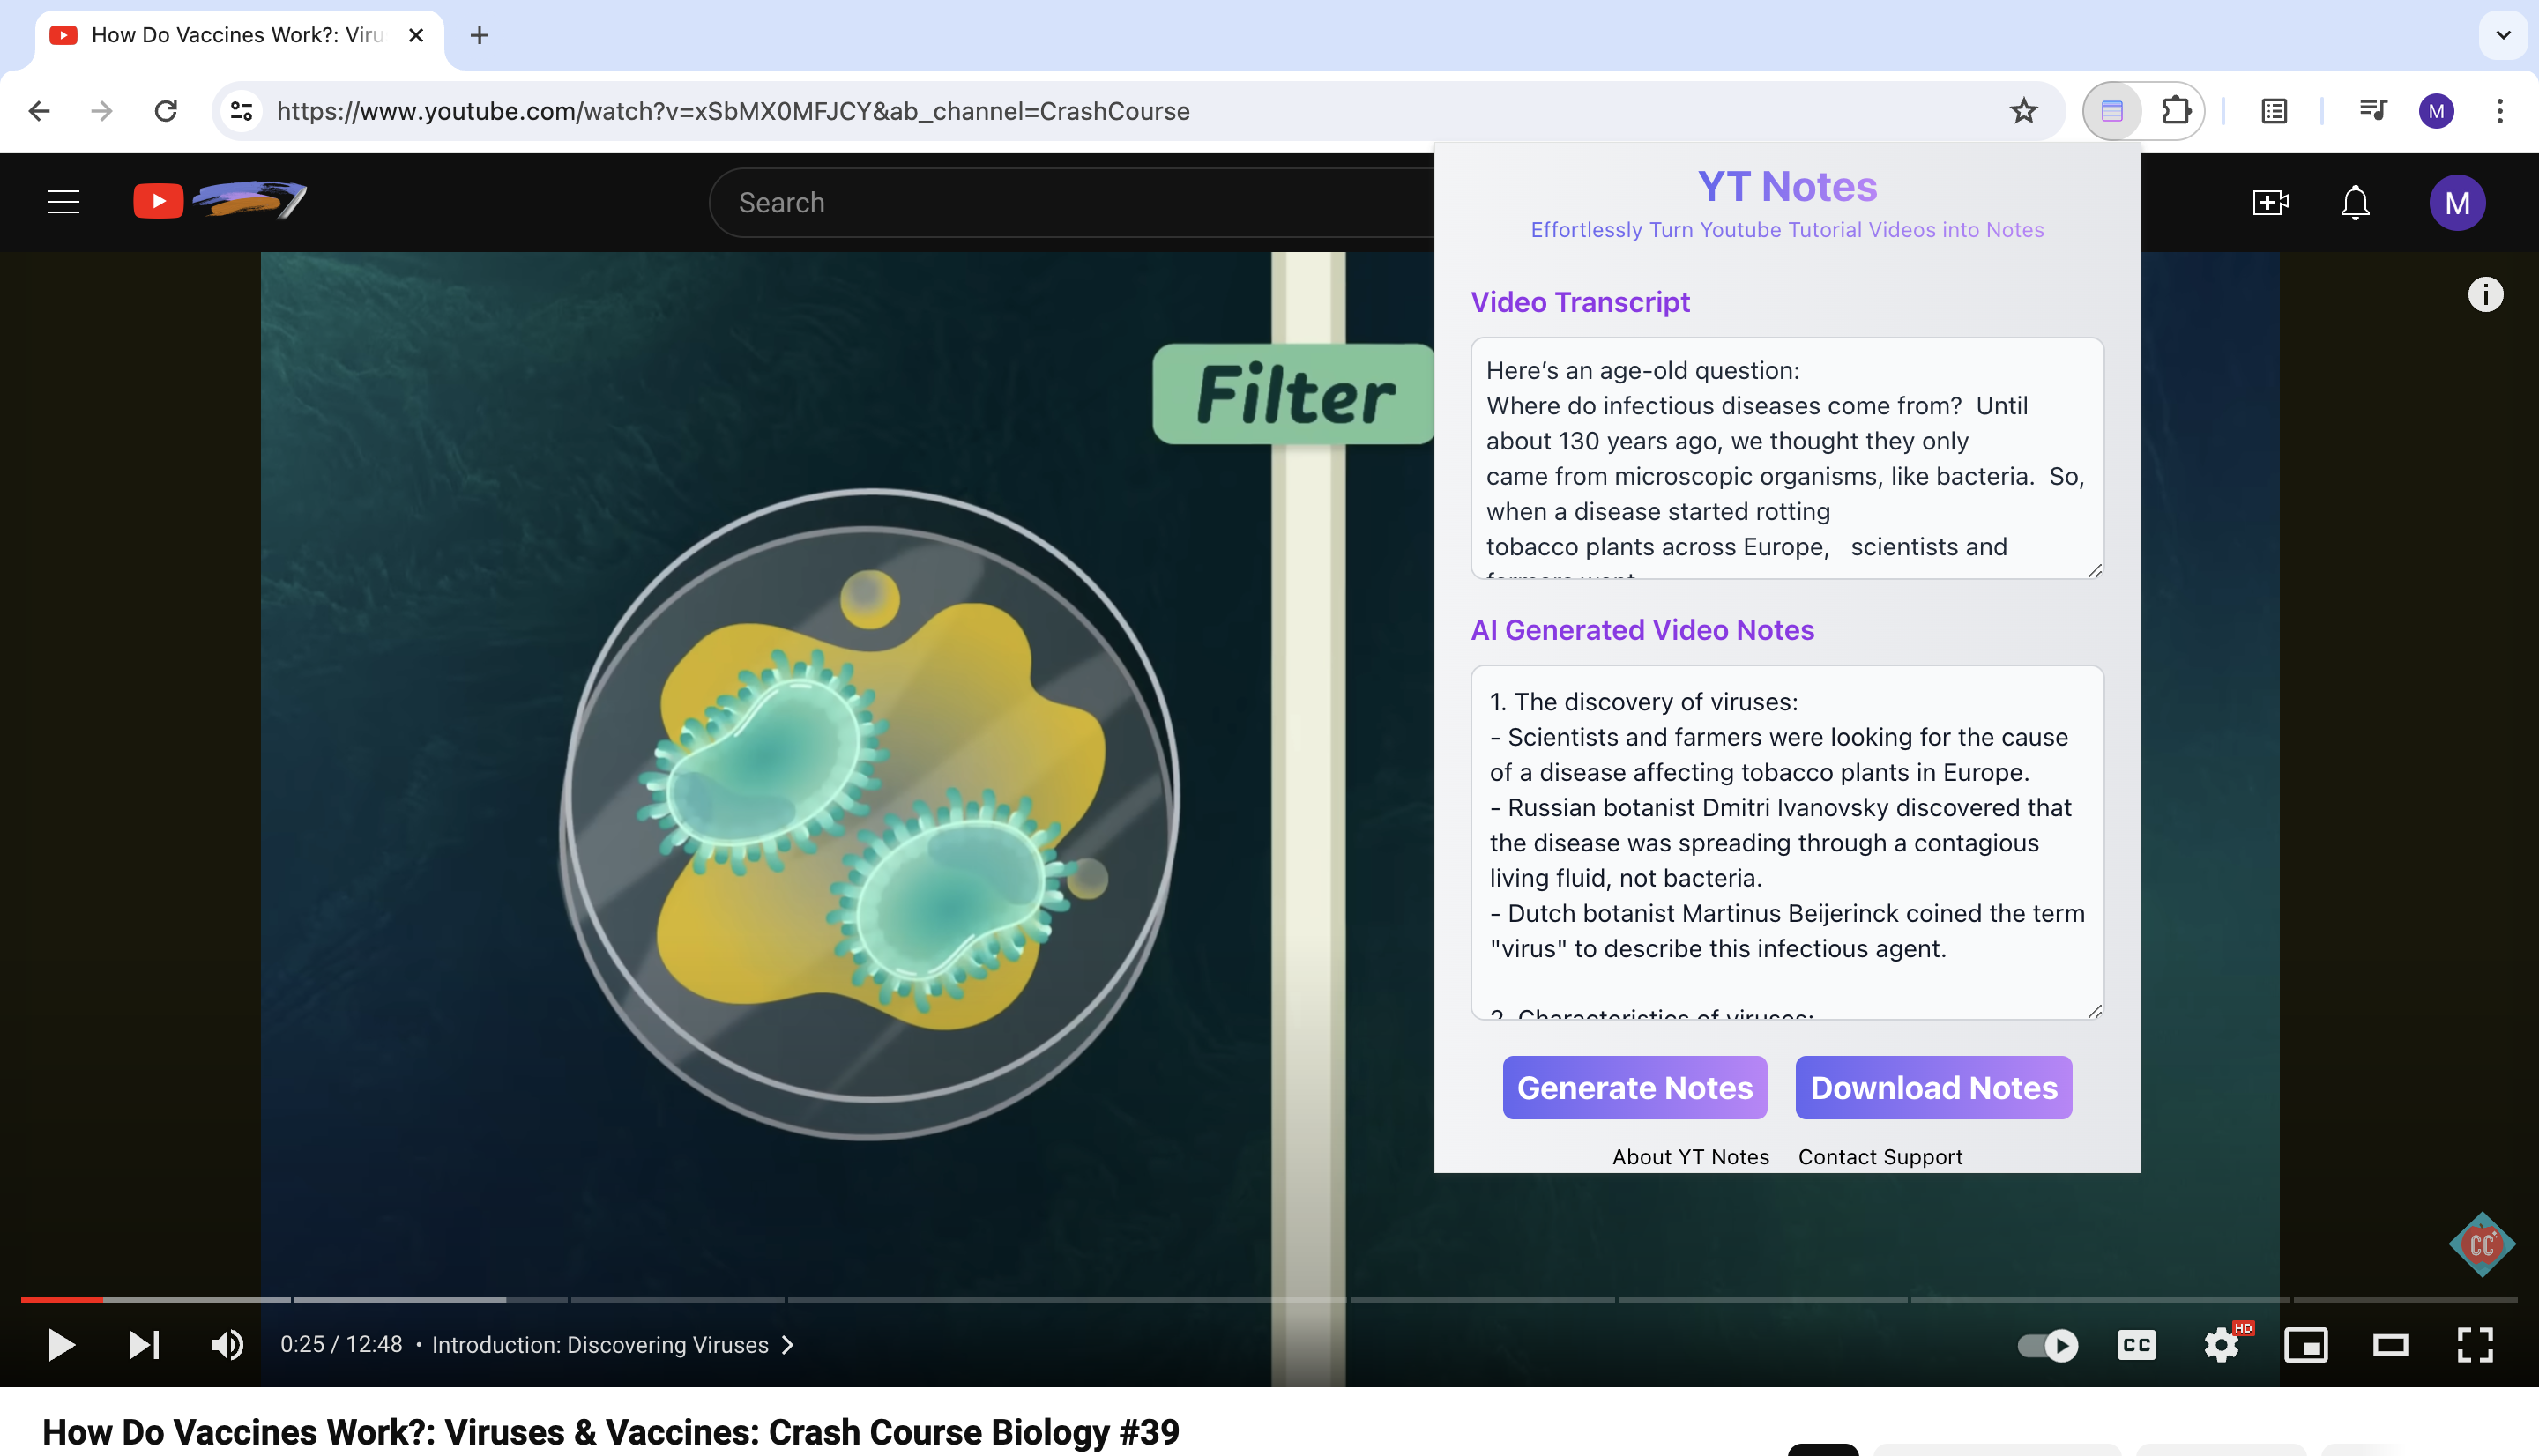The width and height of the screenshot is (2539, 1456).
Task: Click inside the AI Generated Video Notes area
Action: [x=1786, y=842]
